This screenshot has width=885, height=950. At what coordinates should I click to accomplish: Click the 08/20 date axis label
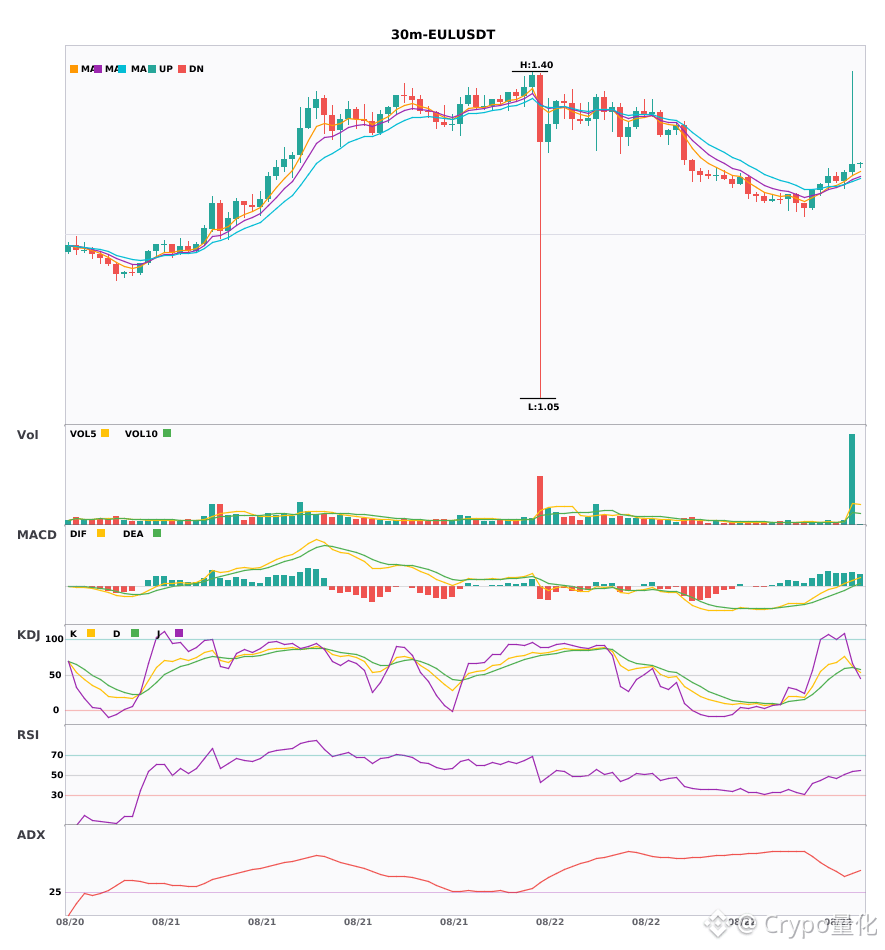(x=70, y=922)
